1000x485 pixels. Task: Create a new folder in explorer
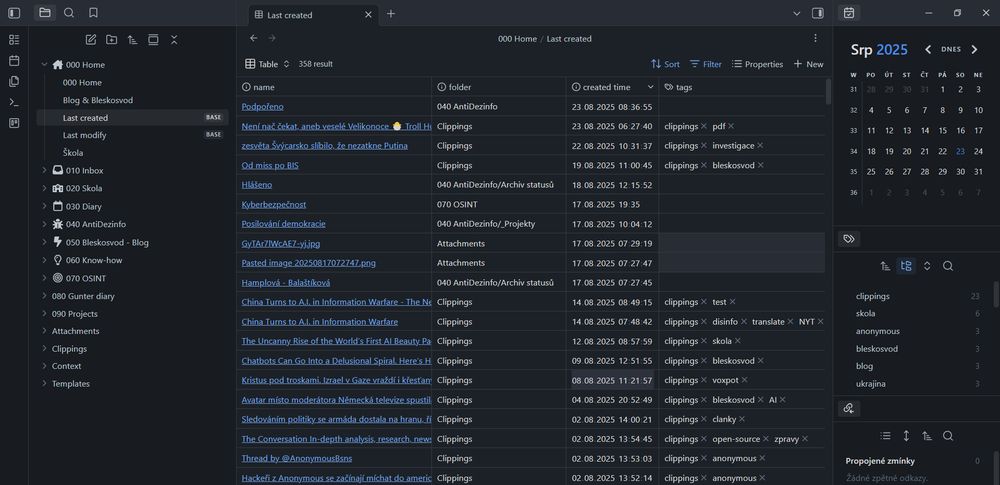(x=111, y=40)
